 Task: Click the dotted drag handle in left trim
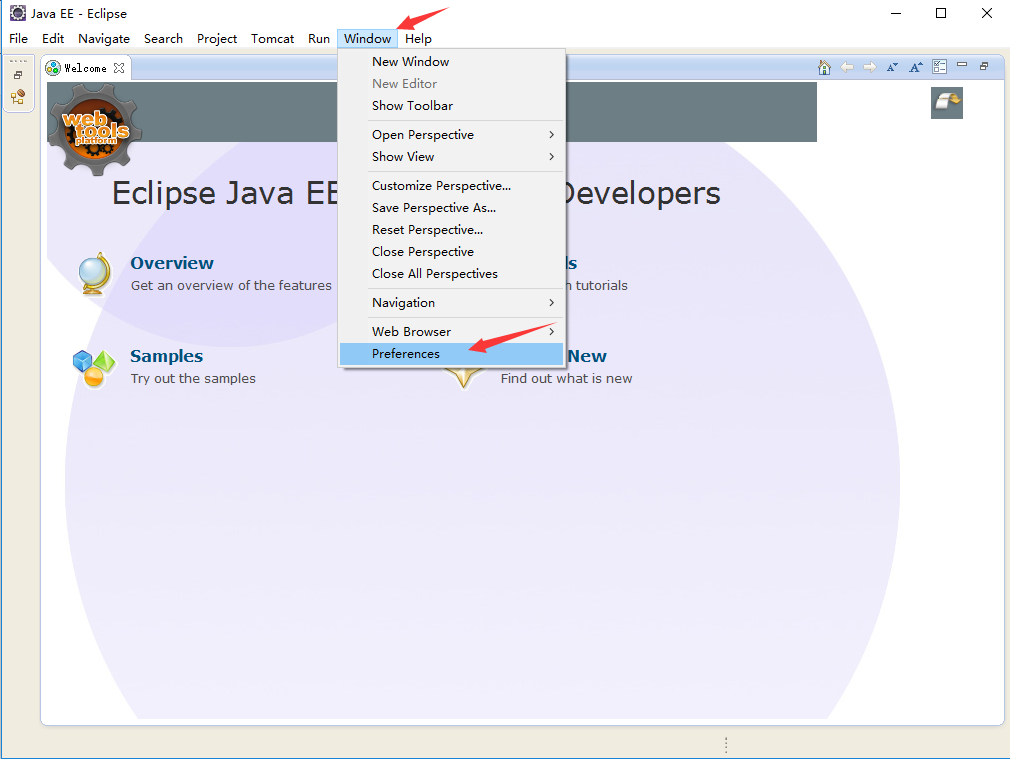(18, 61)
